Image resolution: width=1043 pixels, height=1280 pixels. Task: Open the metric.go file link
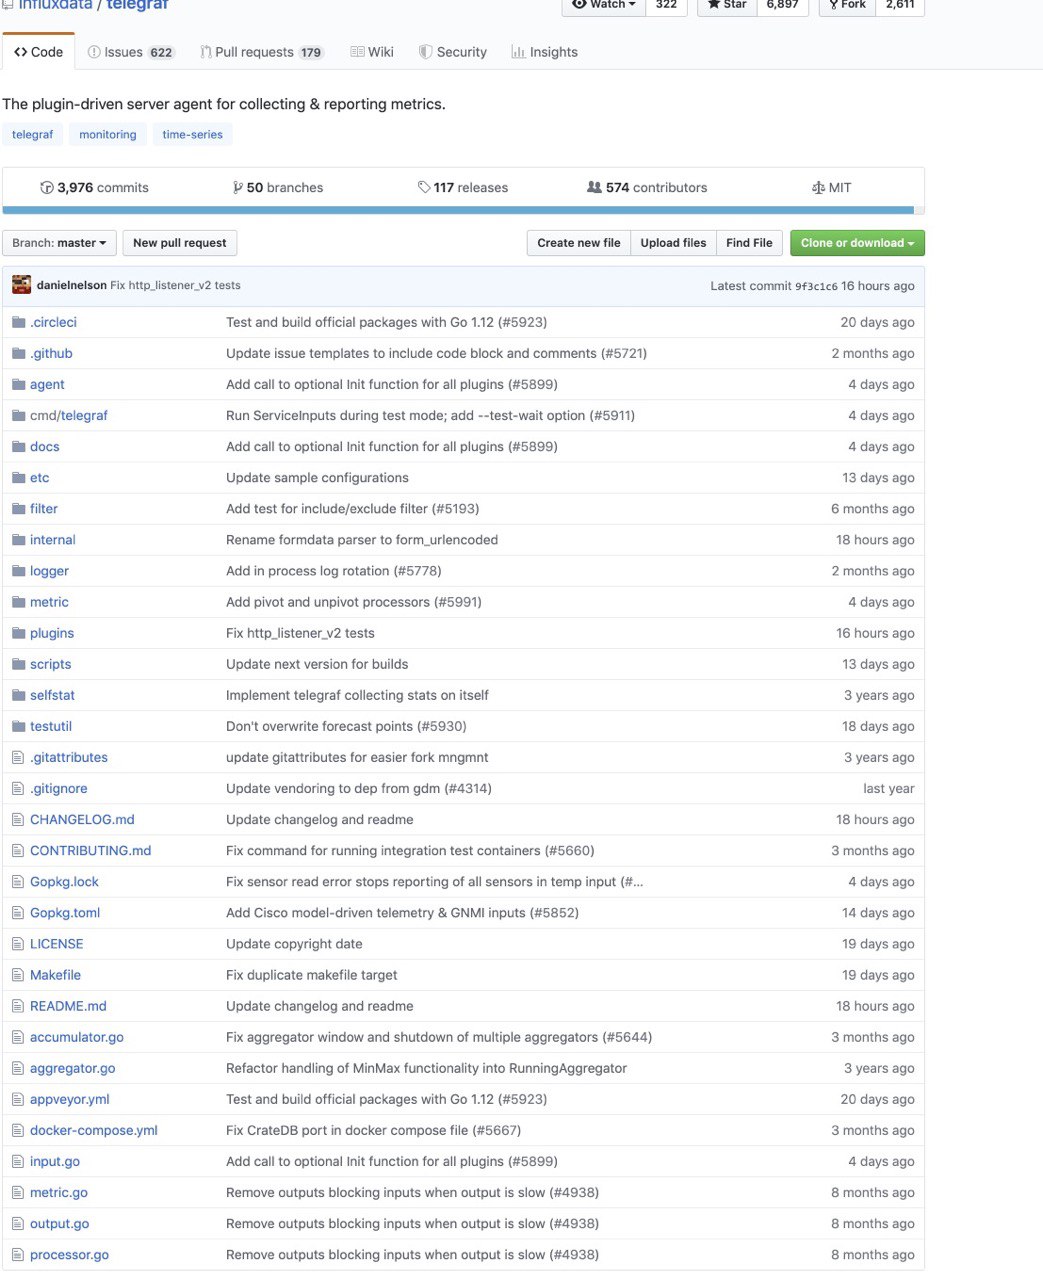tap(59, 1192)
